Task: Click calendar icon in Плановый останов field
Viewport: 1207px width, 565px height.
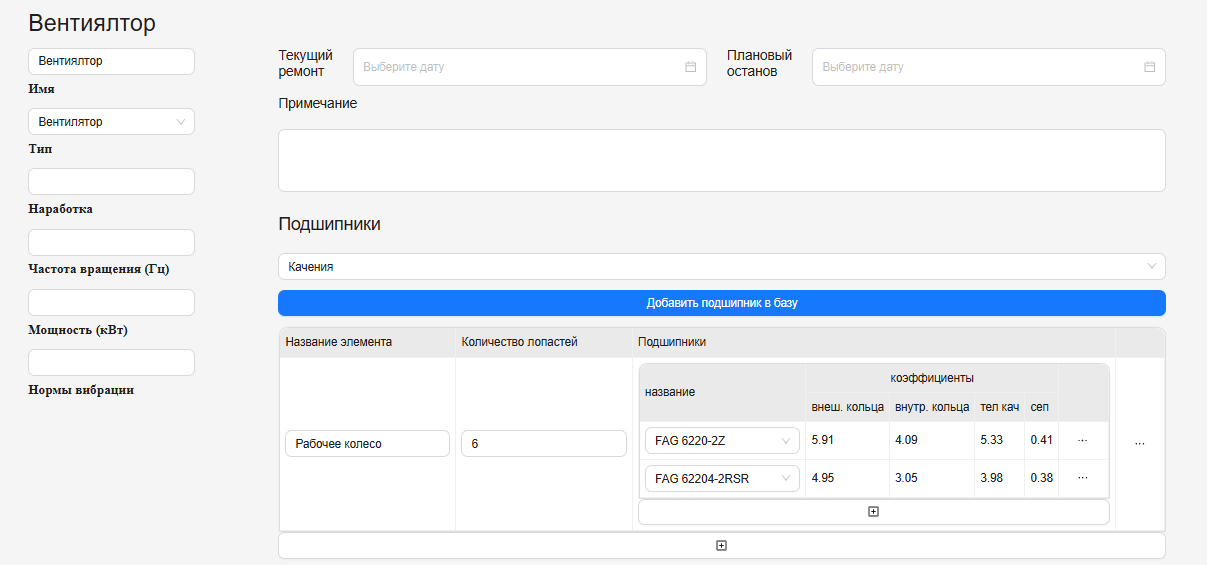Action: coord(1149,67)
